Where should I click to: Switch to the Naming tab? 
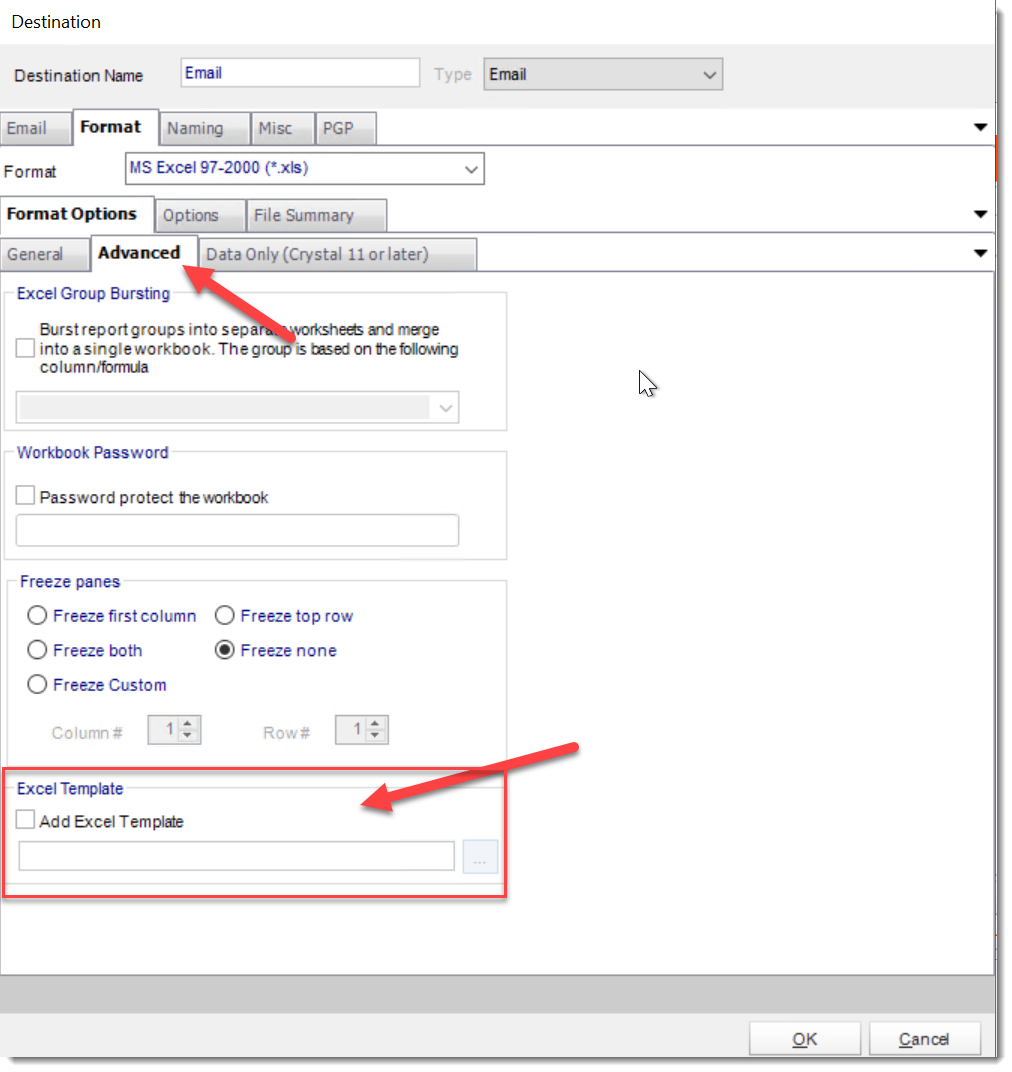click(202, 128)
